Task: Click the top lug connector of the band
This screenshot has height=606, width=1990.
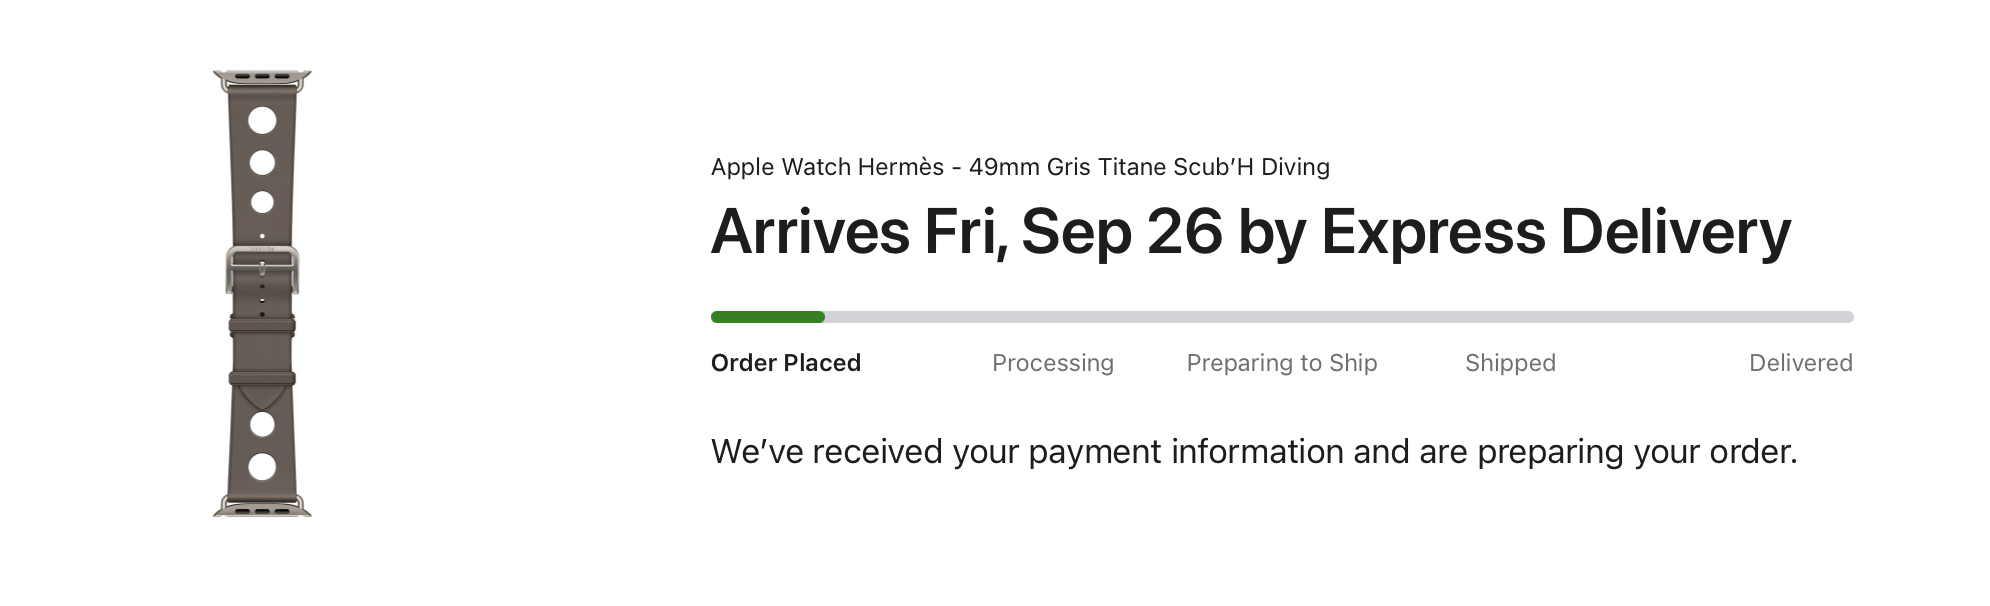Action: [x=262, y=76]
